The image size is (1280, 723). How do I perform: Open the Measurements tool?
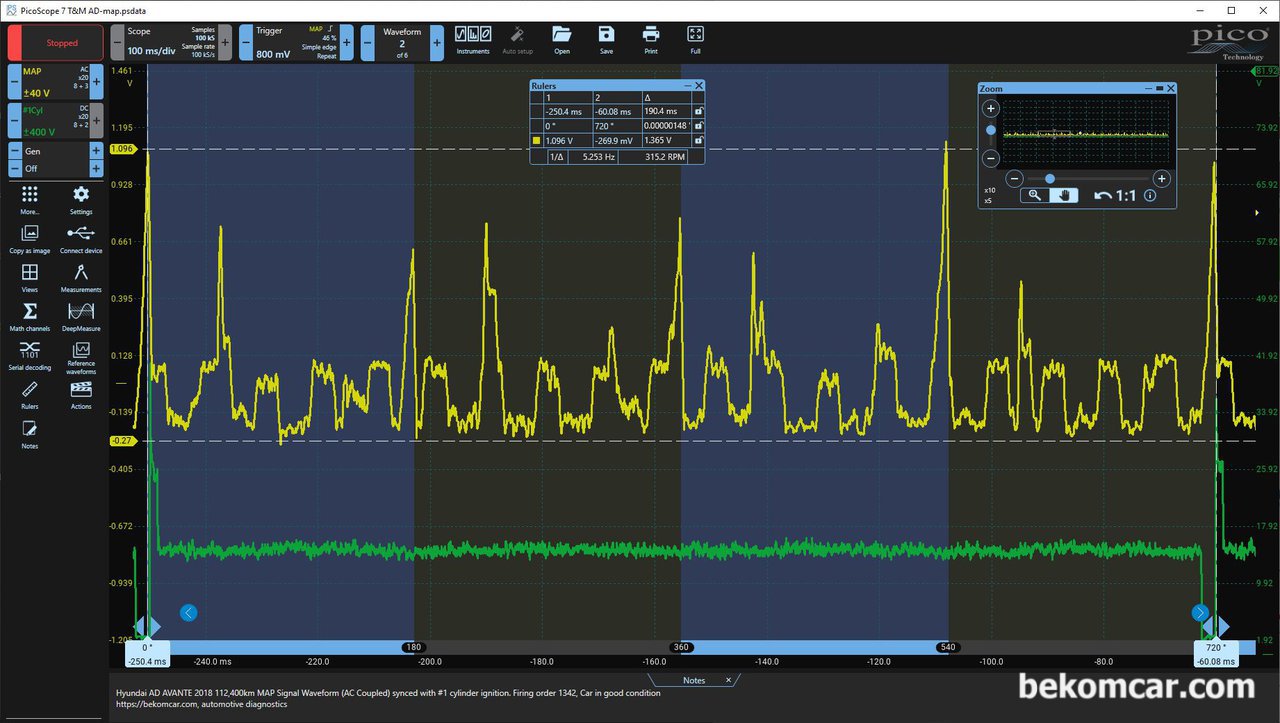pos(81,276)
